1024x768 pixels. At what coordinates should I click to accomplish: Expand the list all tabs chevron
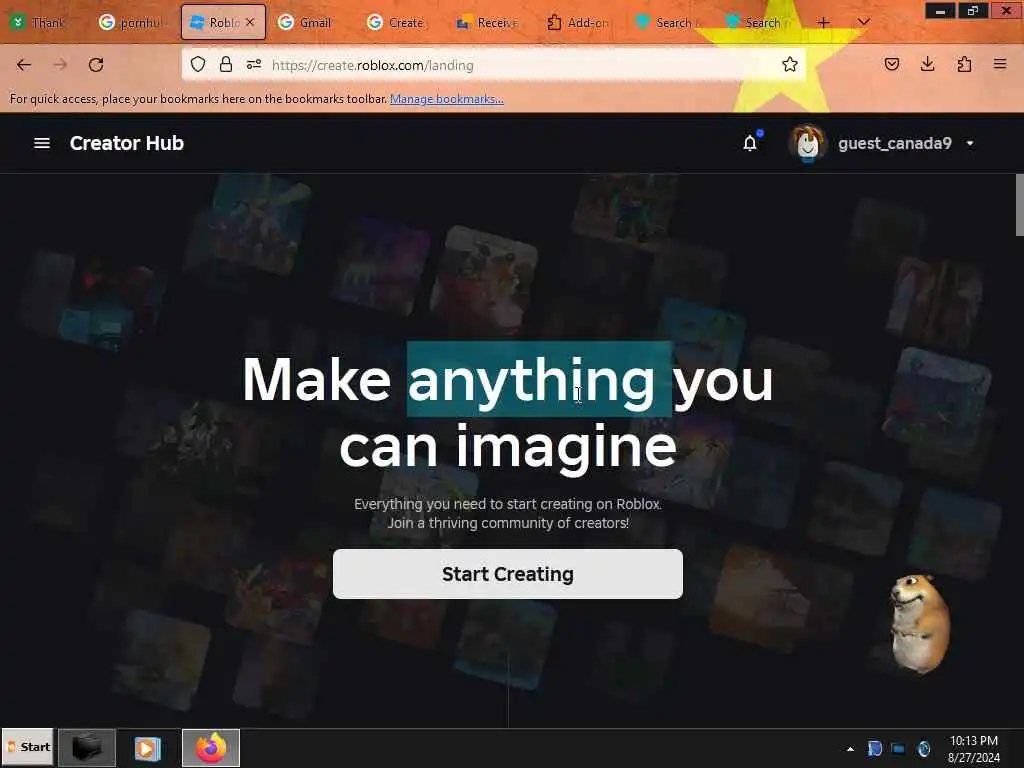(863, 22)
